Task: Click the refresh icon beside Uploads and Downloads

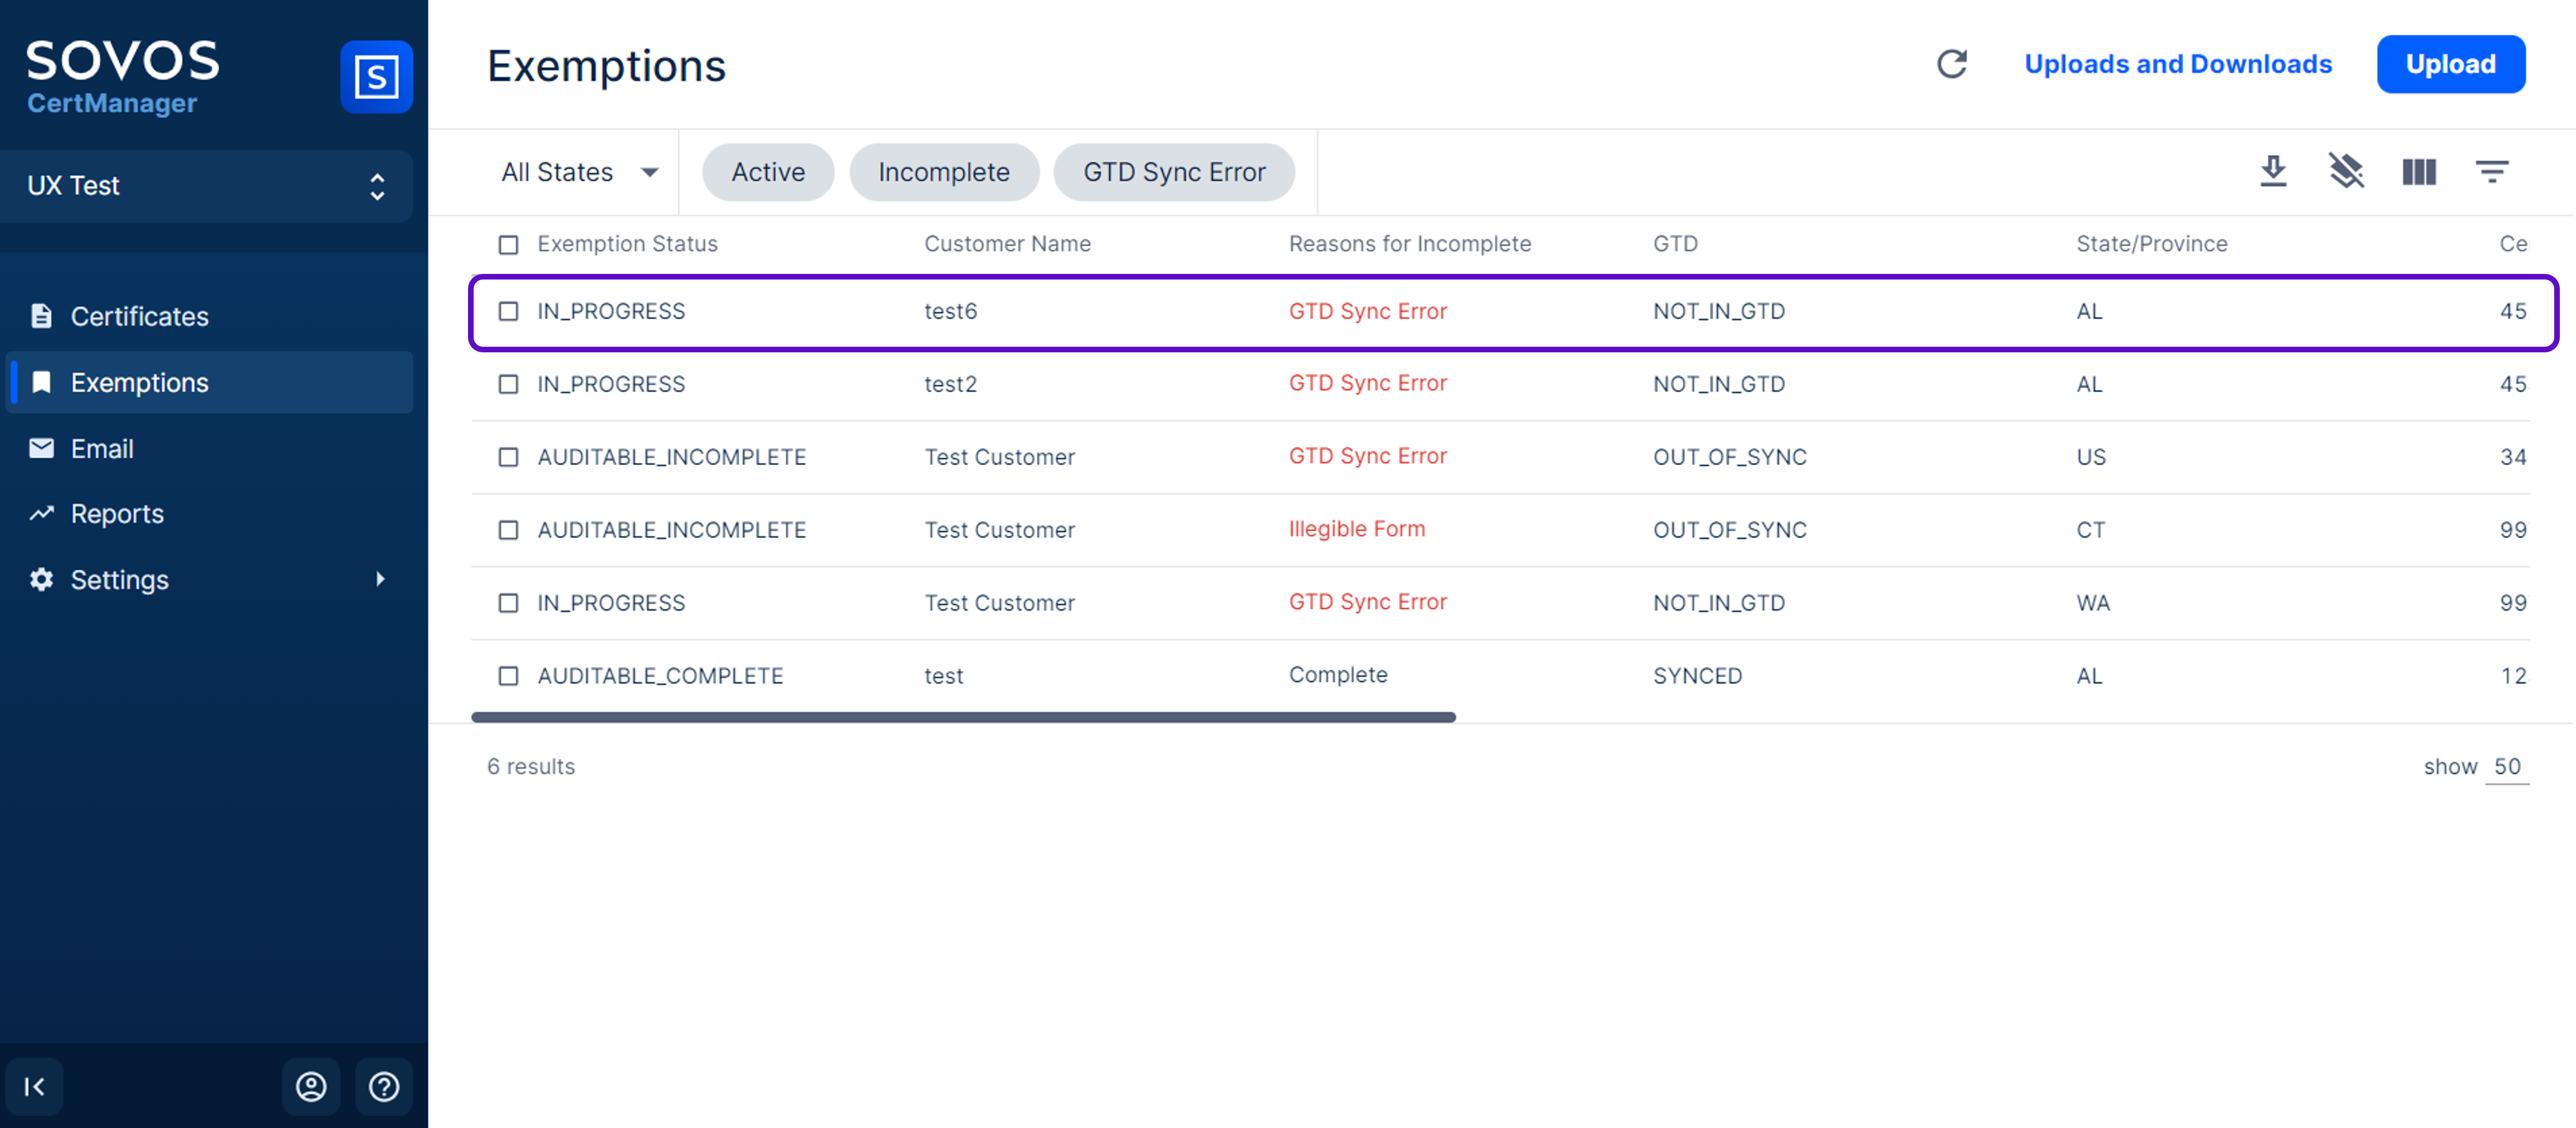Action: click(x=1951, y=64)
